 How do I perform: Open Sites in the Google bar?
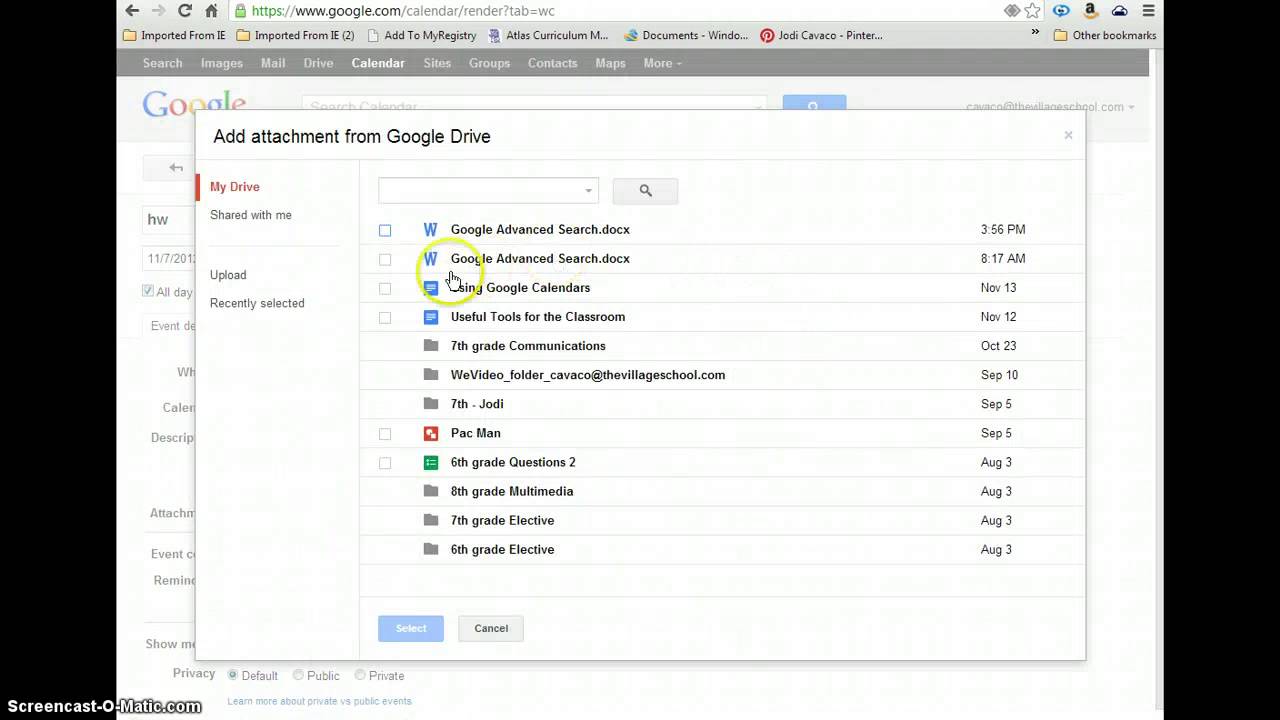(437, 63)
